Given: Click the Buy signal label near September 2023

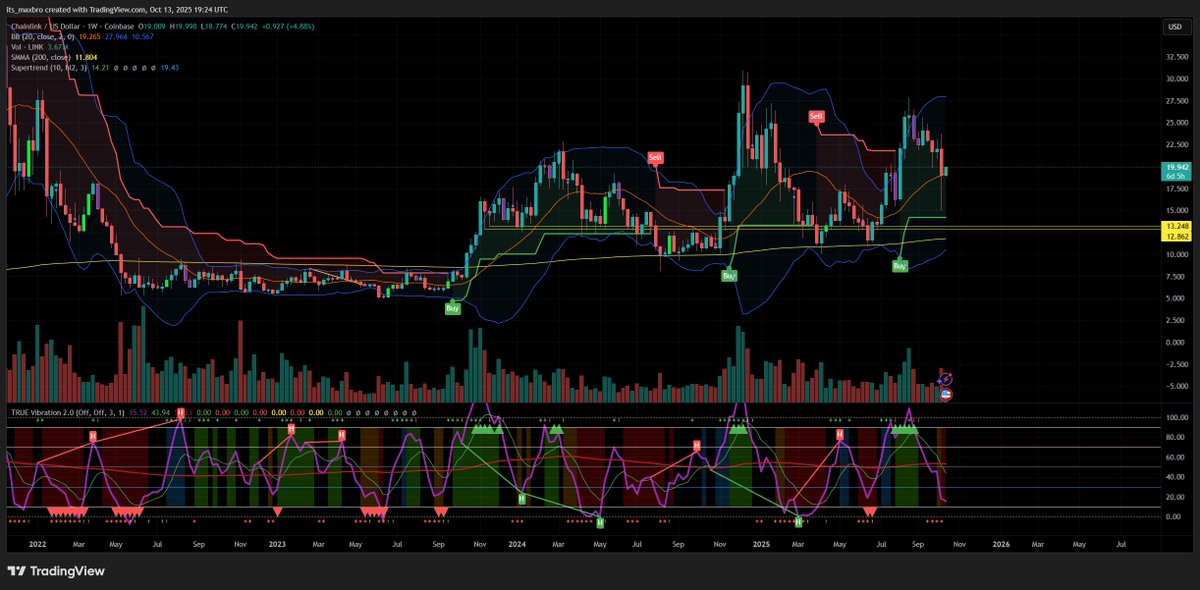Looking at the screenshot, I should click(x=454, y=310).
